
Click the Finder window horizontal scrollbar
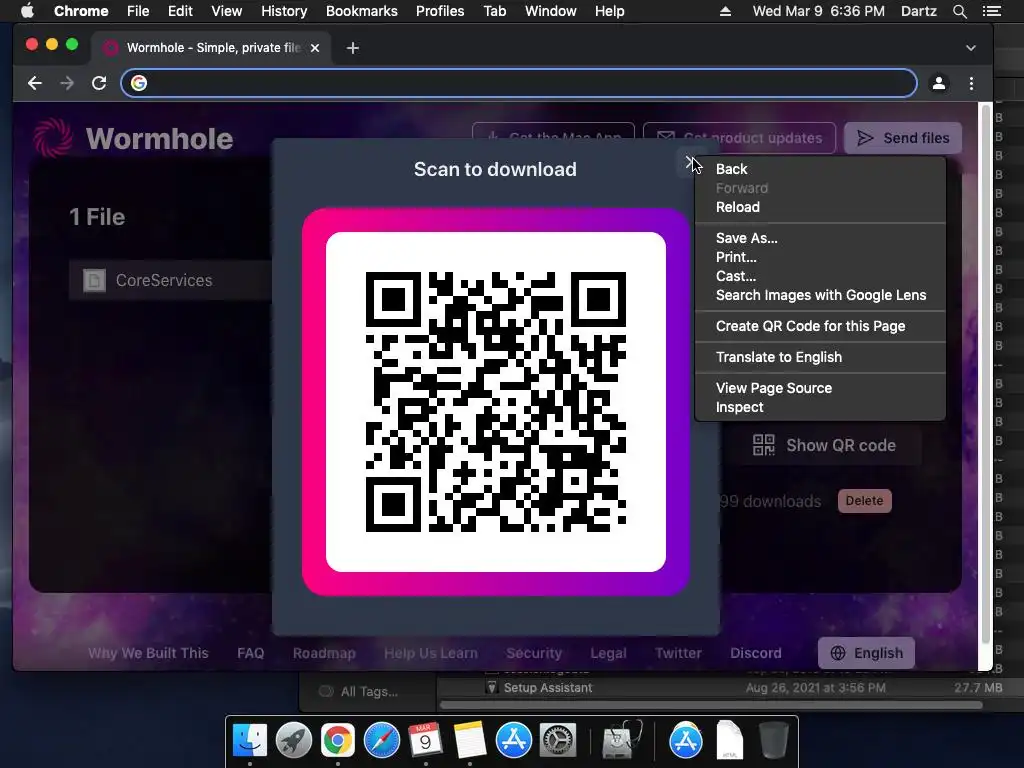[711, 705]
